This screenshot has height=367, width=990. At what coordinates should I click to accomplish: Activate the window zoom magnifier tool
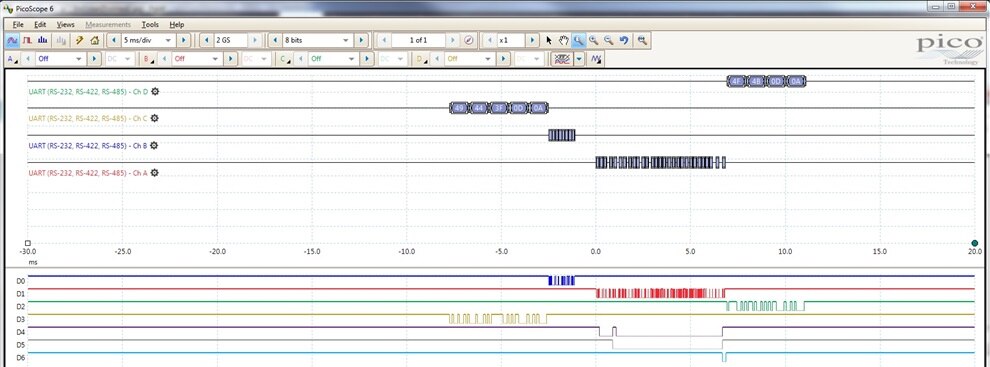coord(578,40)
